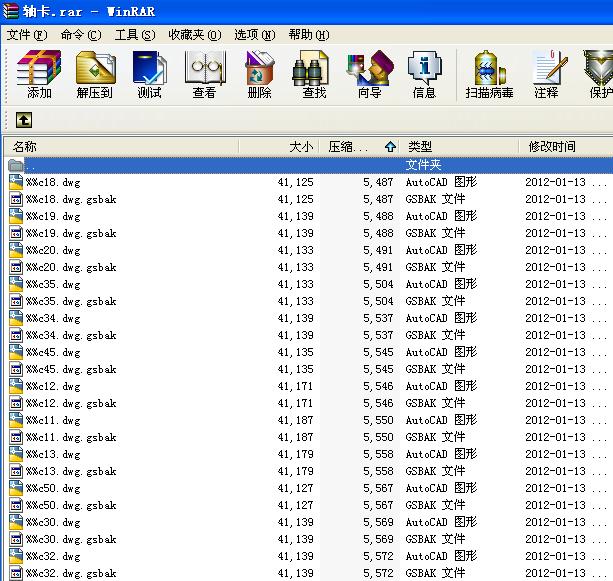Click date 2012-01-13 of %%c19.dwg
The height and width of the screenshot is (581, 613).
[555, 216]
